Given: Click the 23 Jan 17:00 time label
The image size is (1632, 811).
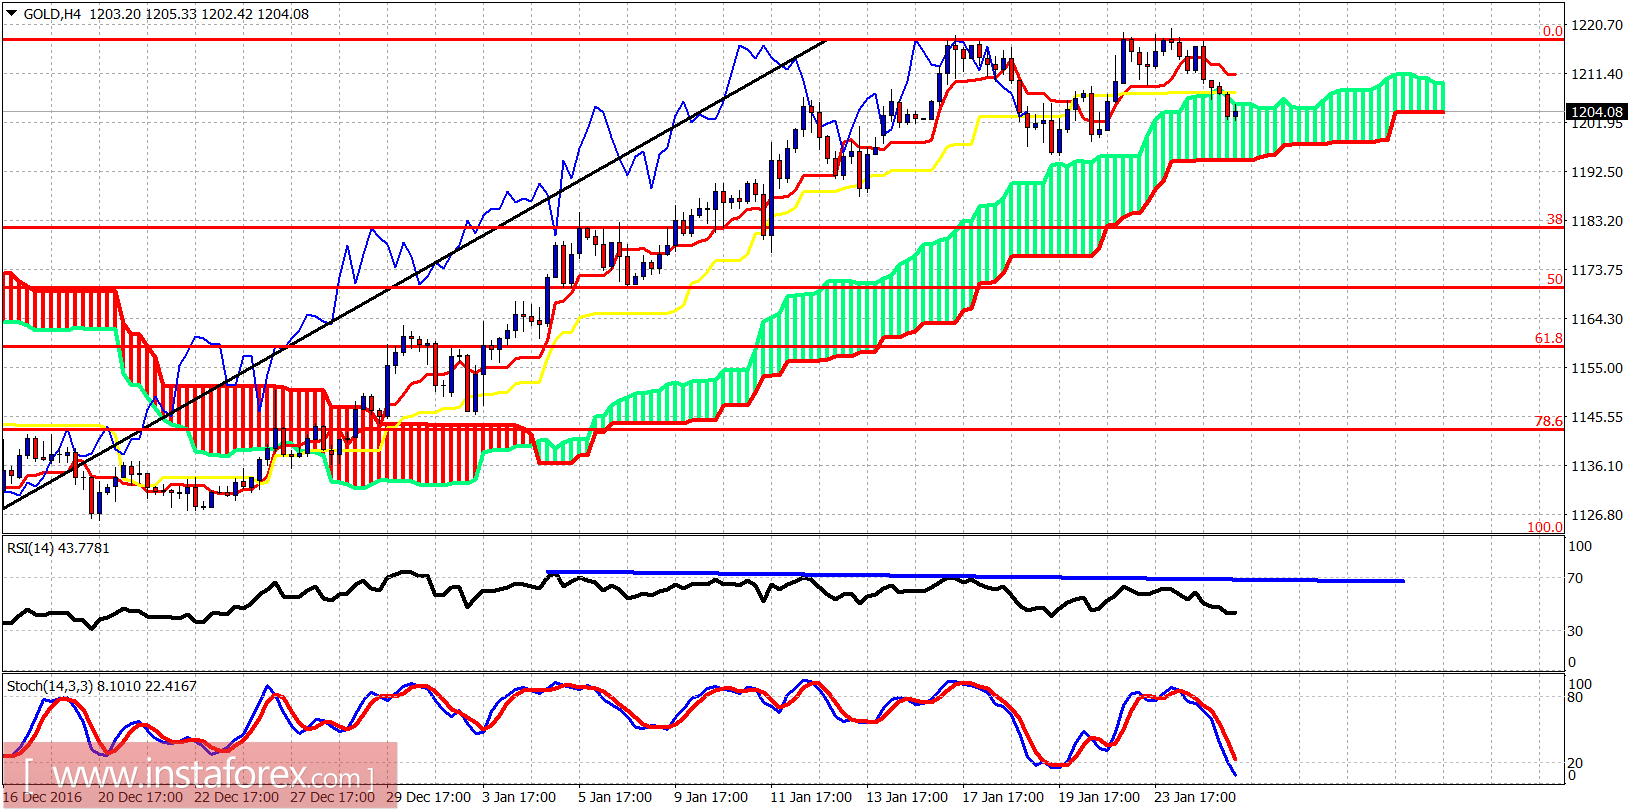Looking at the screenshot, I should point(1195,797).
